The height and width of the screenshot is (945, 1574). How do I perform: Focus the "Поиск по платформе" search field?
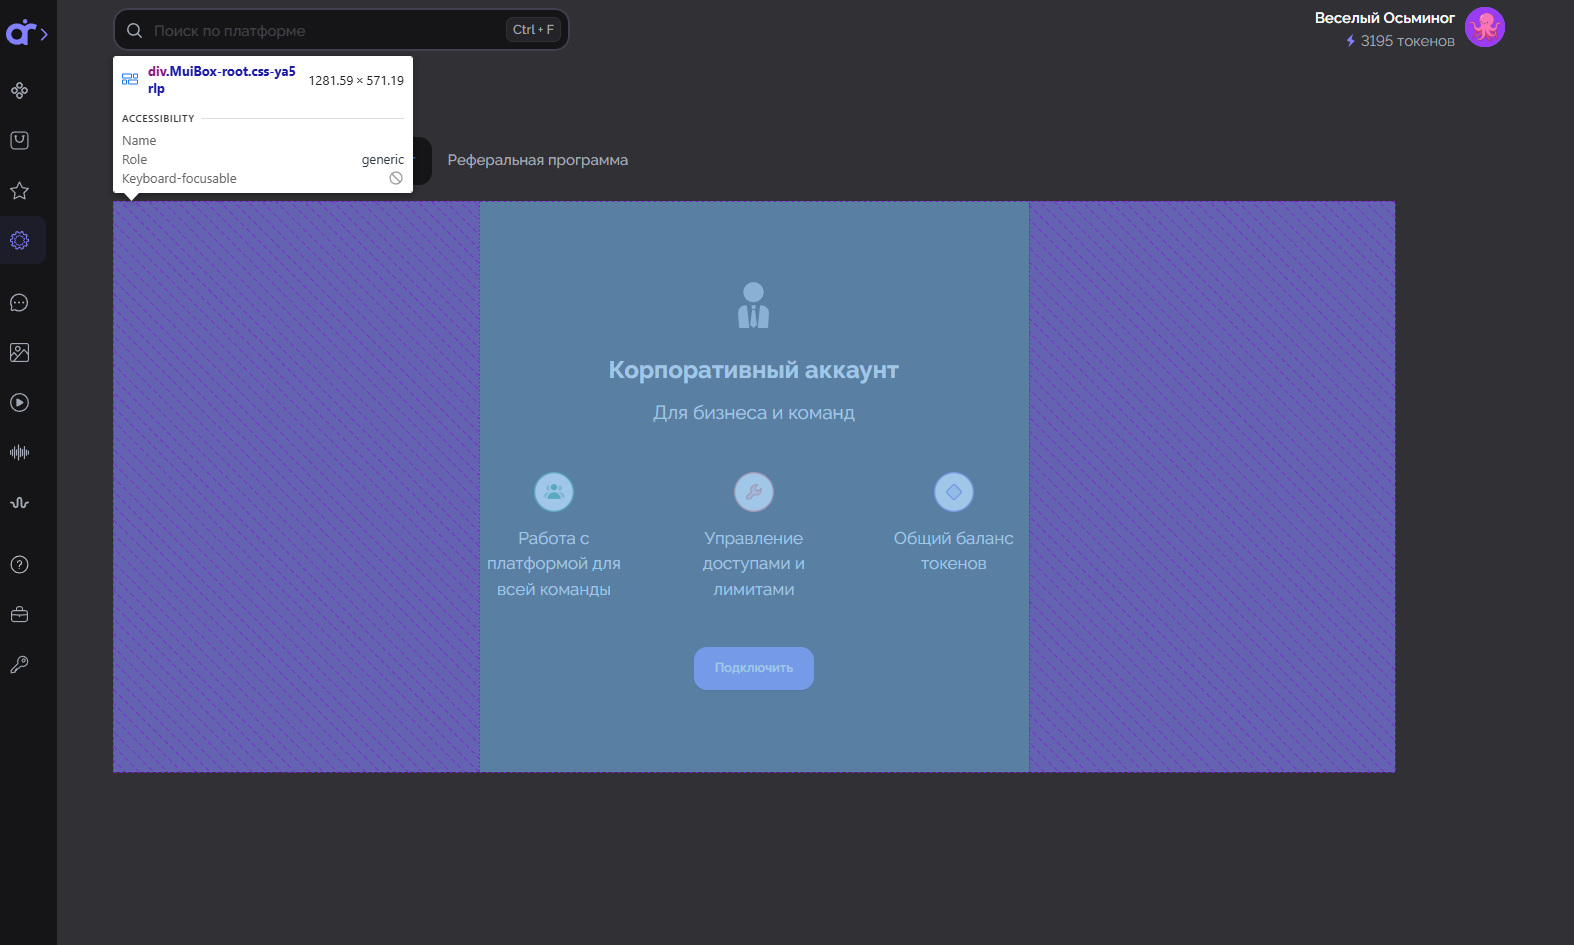pyautogui.click(x=341, y=30)
